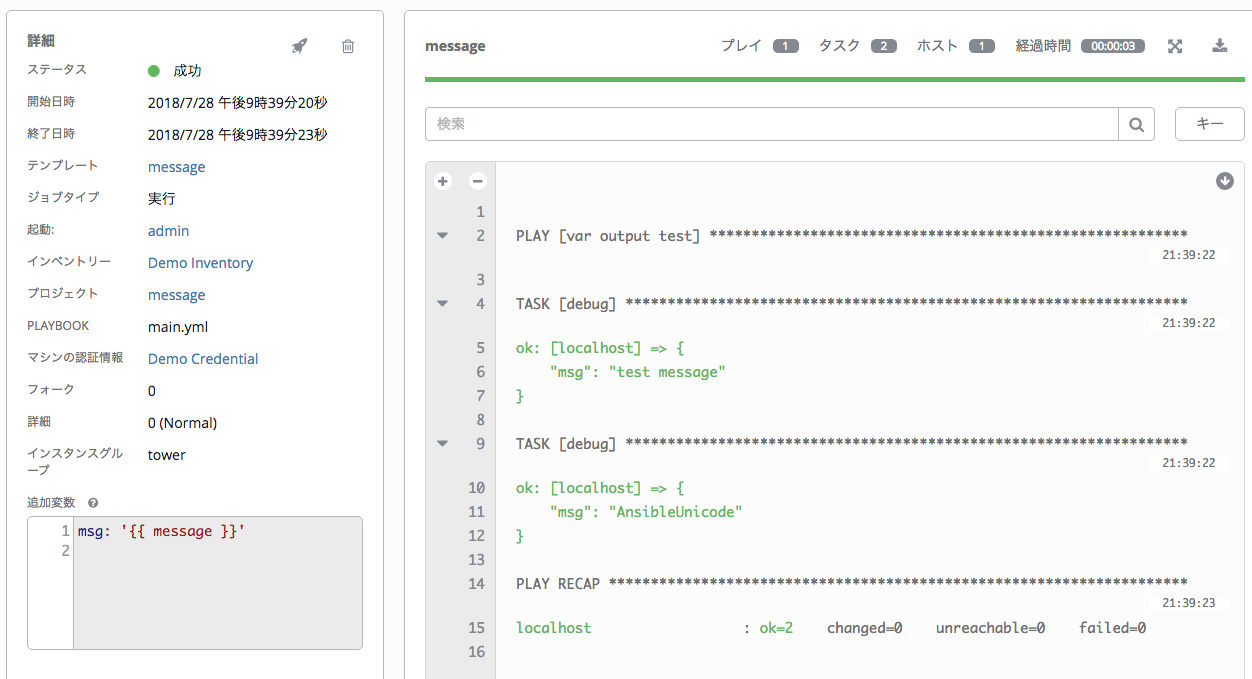This screenshot has width=1252, height=679.
Task: Click the 開始日時 timestamp value
Action: click(x=237, y=103)
